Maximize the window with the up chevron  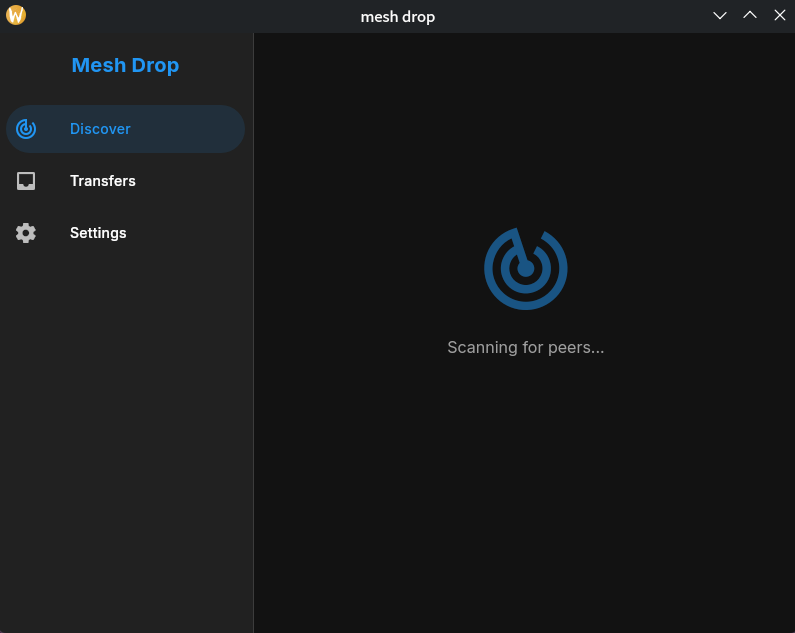[x=749, y=16]
